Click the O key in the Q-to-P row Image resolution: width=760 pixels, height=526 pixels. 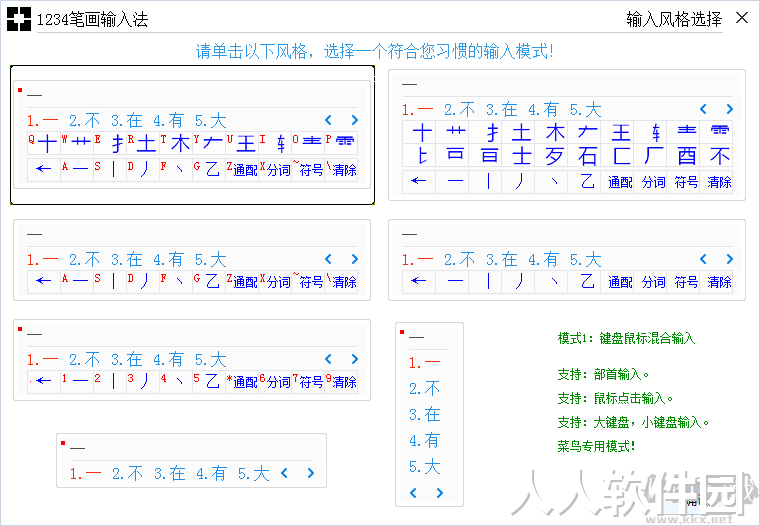click(x=307, y=143)
